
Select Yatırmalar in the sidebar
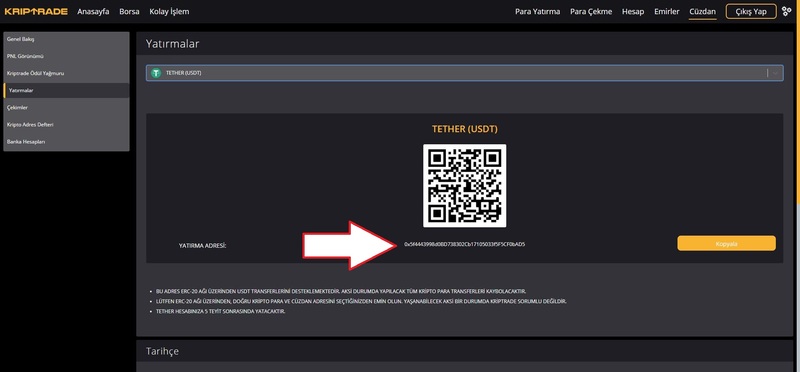(66, 90)
